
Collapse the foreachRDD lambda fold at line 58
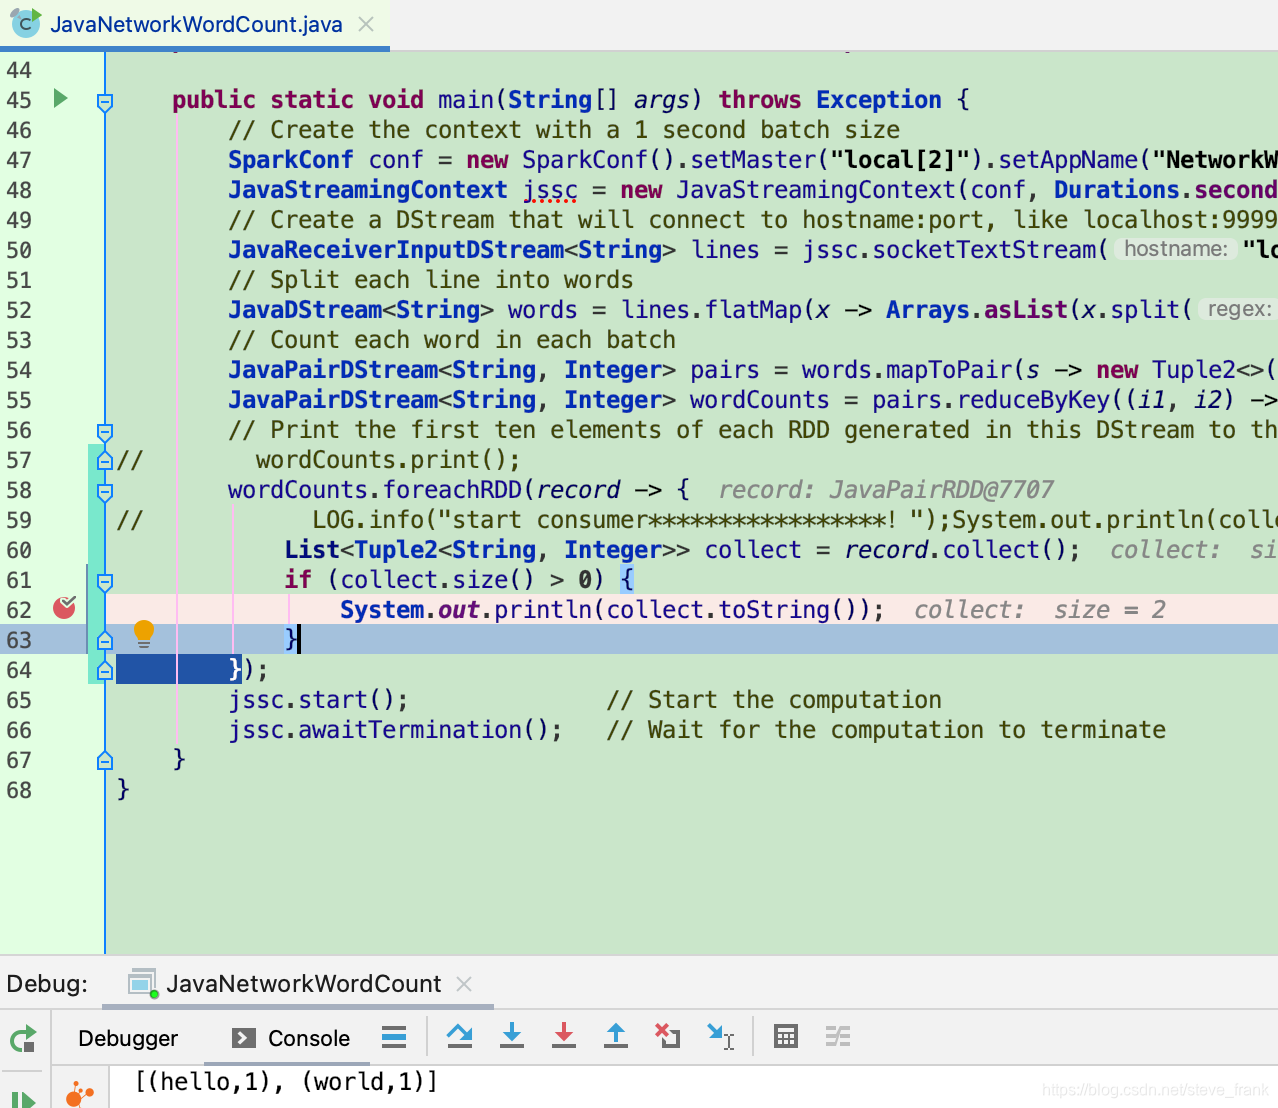[105, 491]
